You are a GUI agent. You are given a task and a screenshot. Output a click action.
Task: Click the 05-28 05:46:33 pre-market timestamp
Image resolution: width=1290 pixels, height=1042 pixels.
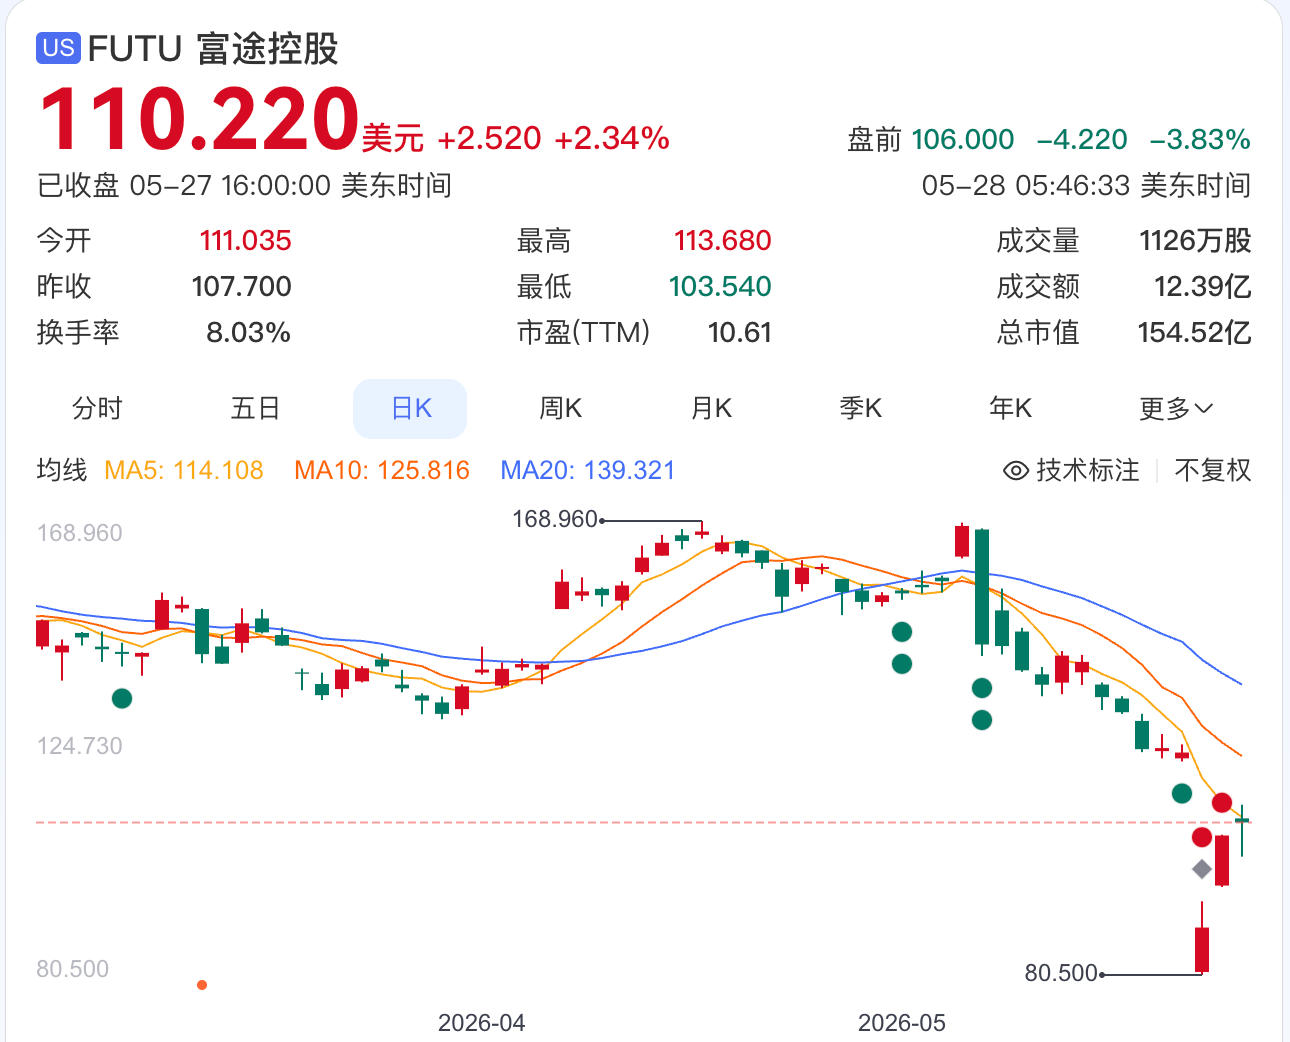(1086, 185)
